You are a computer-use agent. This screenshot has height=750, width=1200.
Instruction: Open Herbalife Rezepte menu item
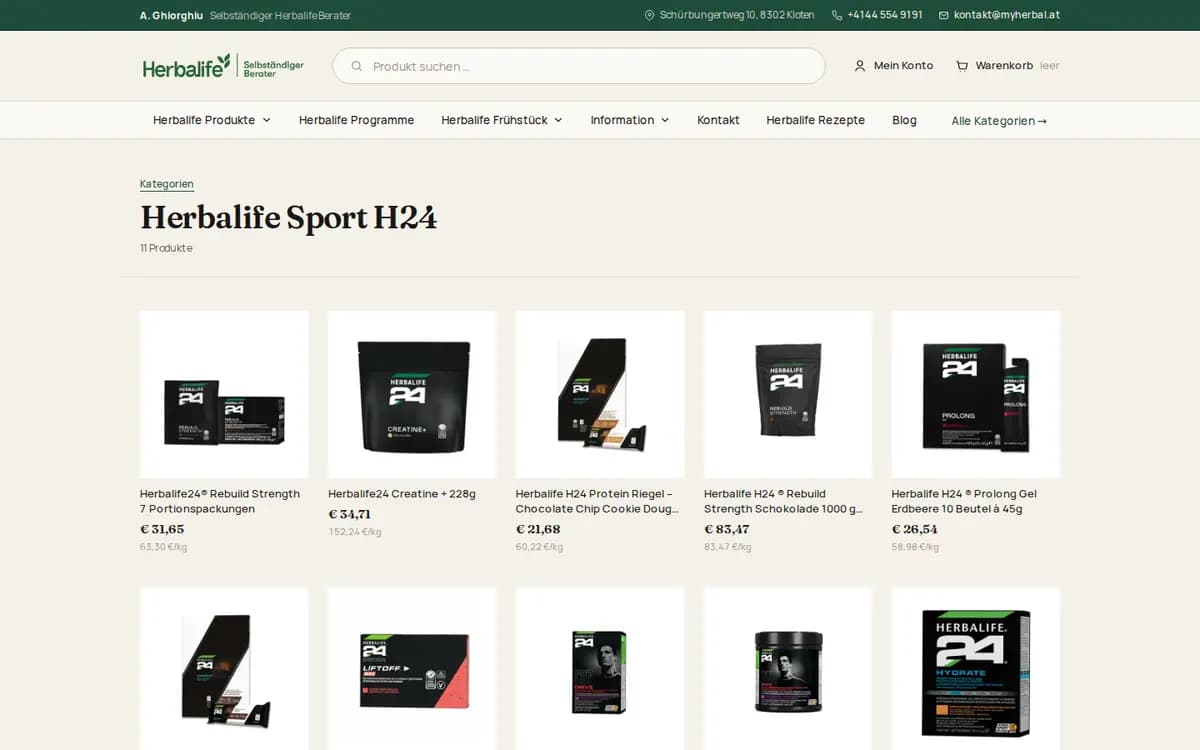click(816, 120)
